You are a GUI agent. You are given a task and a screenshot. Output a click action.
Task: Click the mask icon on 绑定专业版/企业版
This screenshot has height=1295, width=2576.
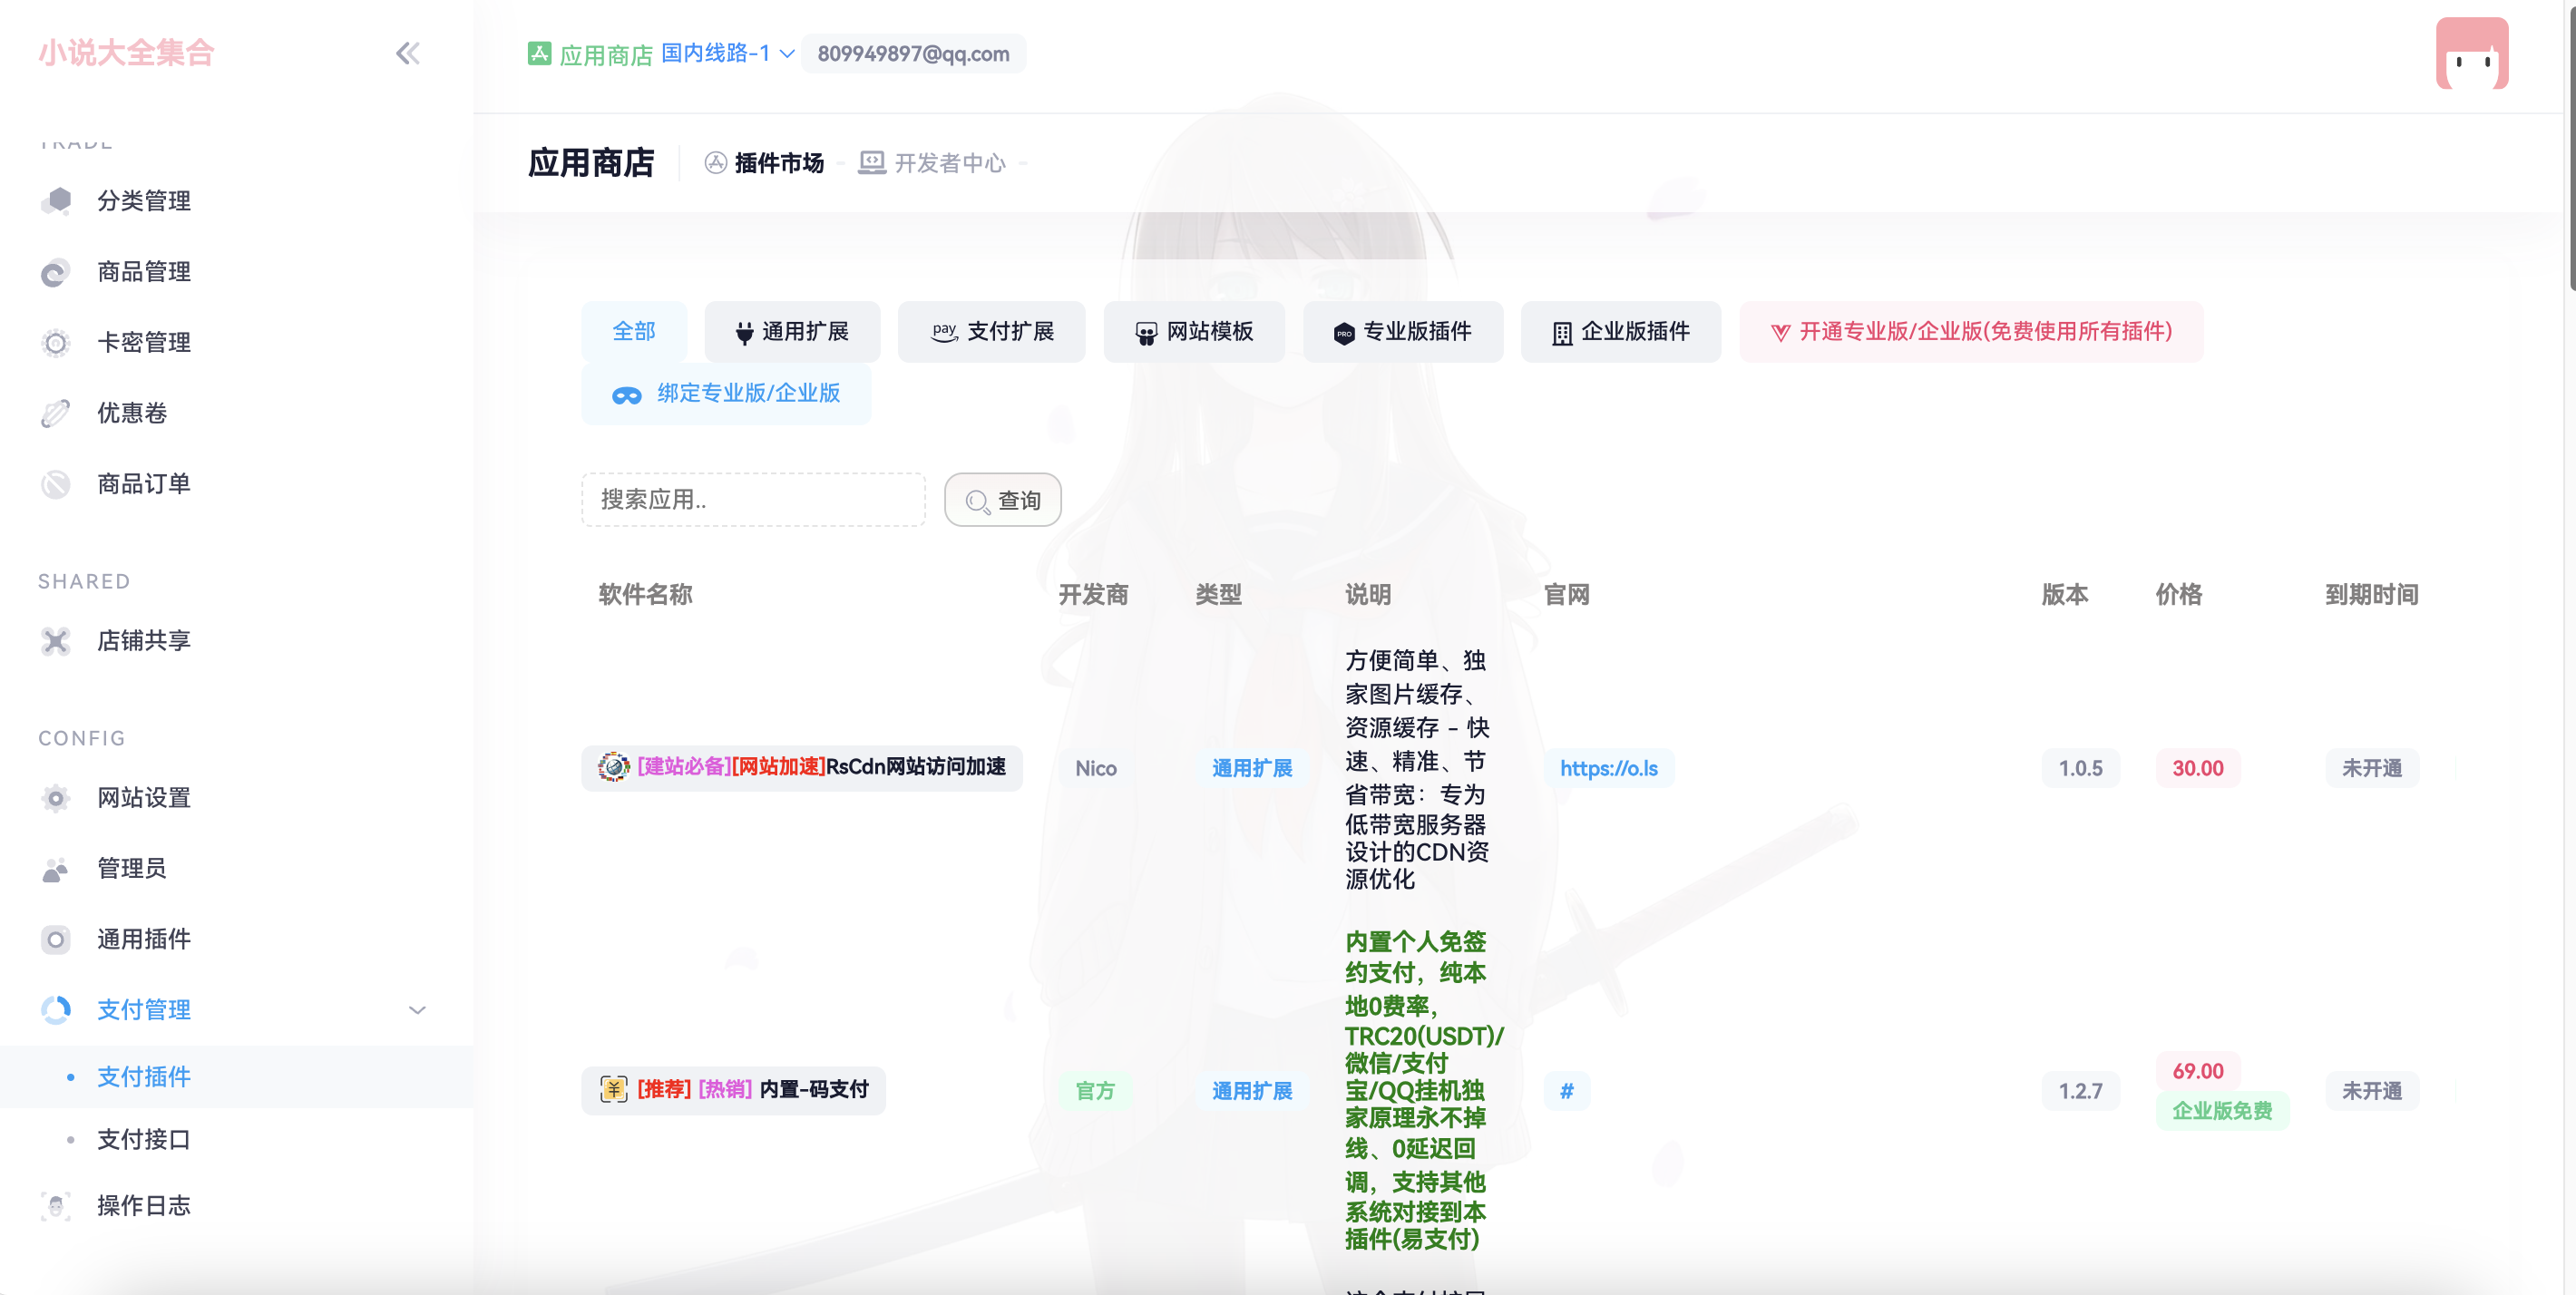[627, 396]
